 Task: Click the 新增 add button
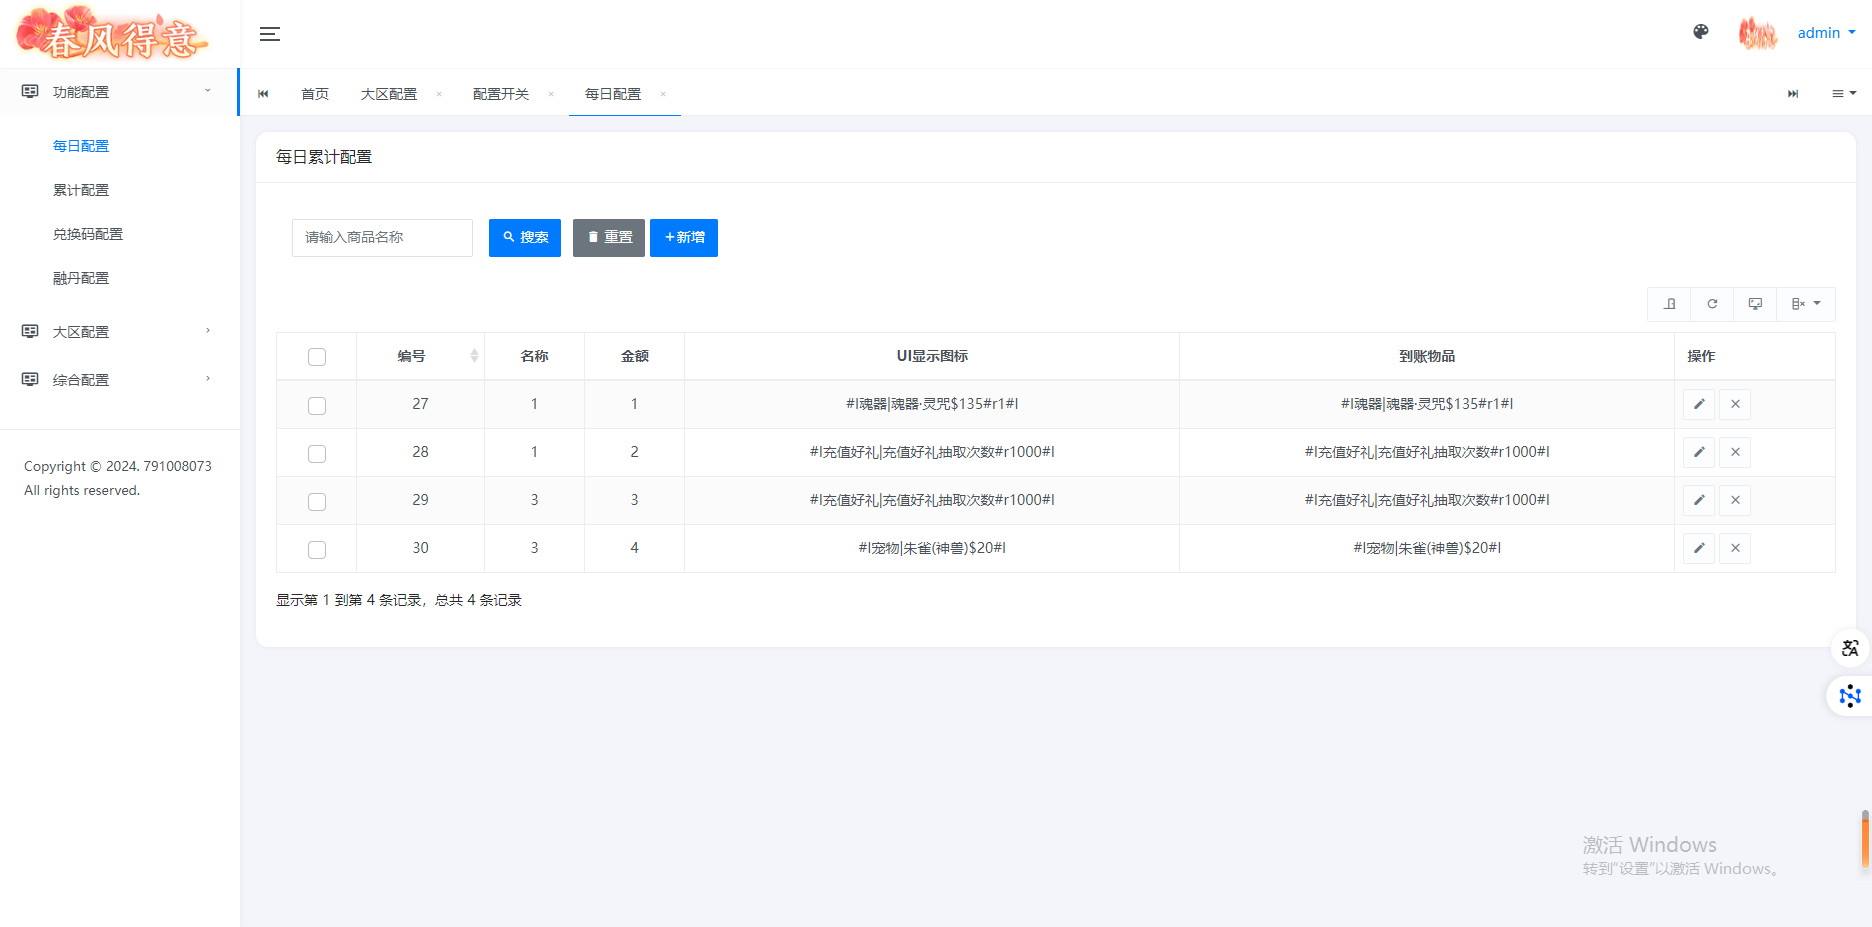click(x=684, y=238)
